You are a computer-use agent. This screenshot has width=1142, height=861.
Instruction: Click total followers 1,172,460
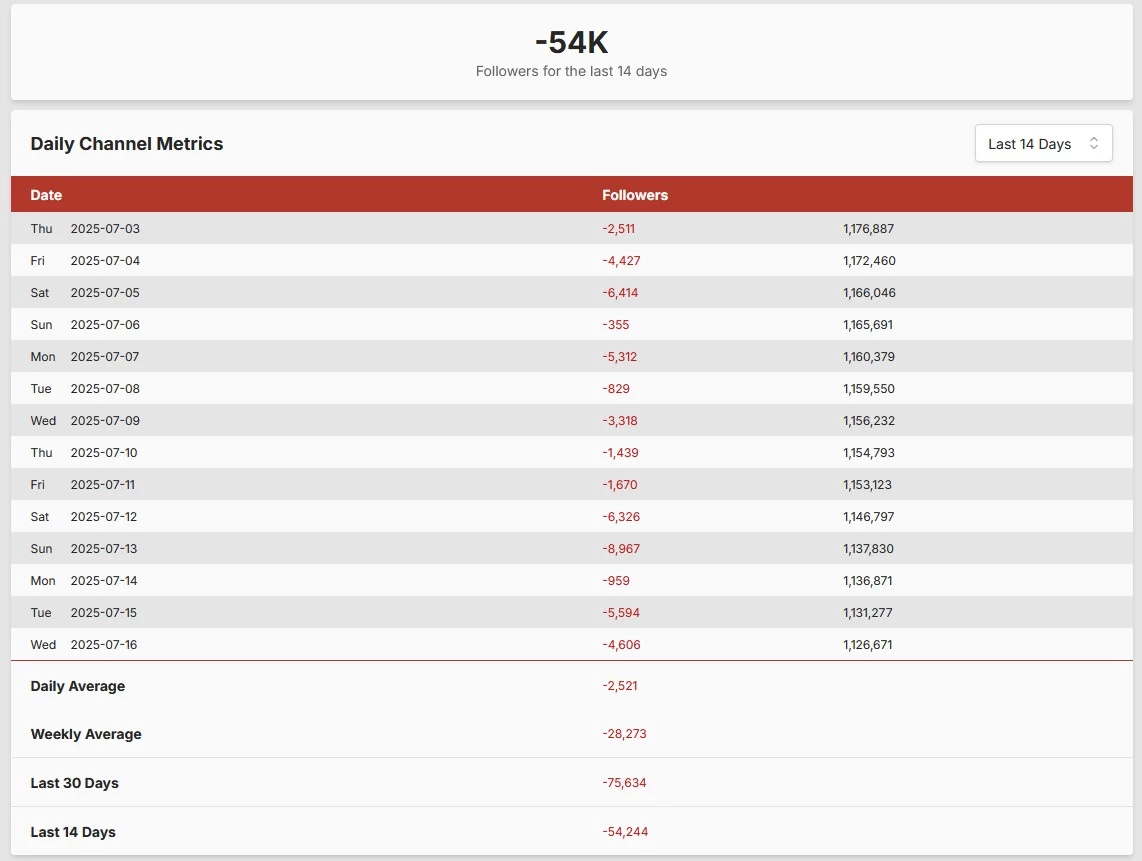pyautogui.click(x=870, y=261)
